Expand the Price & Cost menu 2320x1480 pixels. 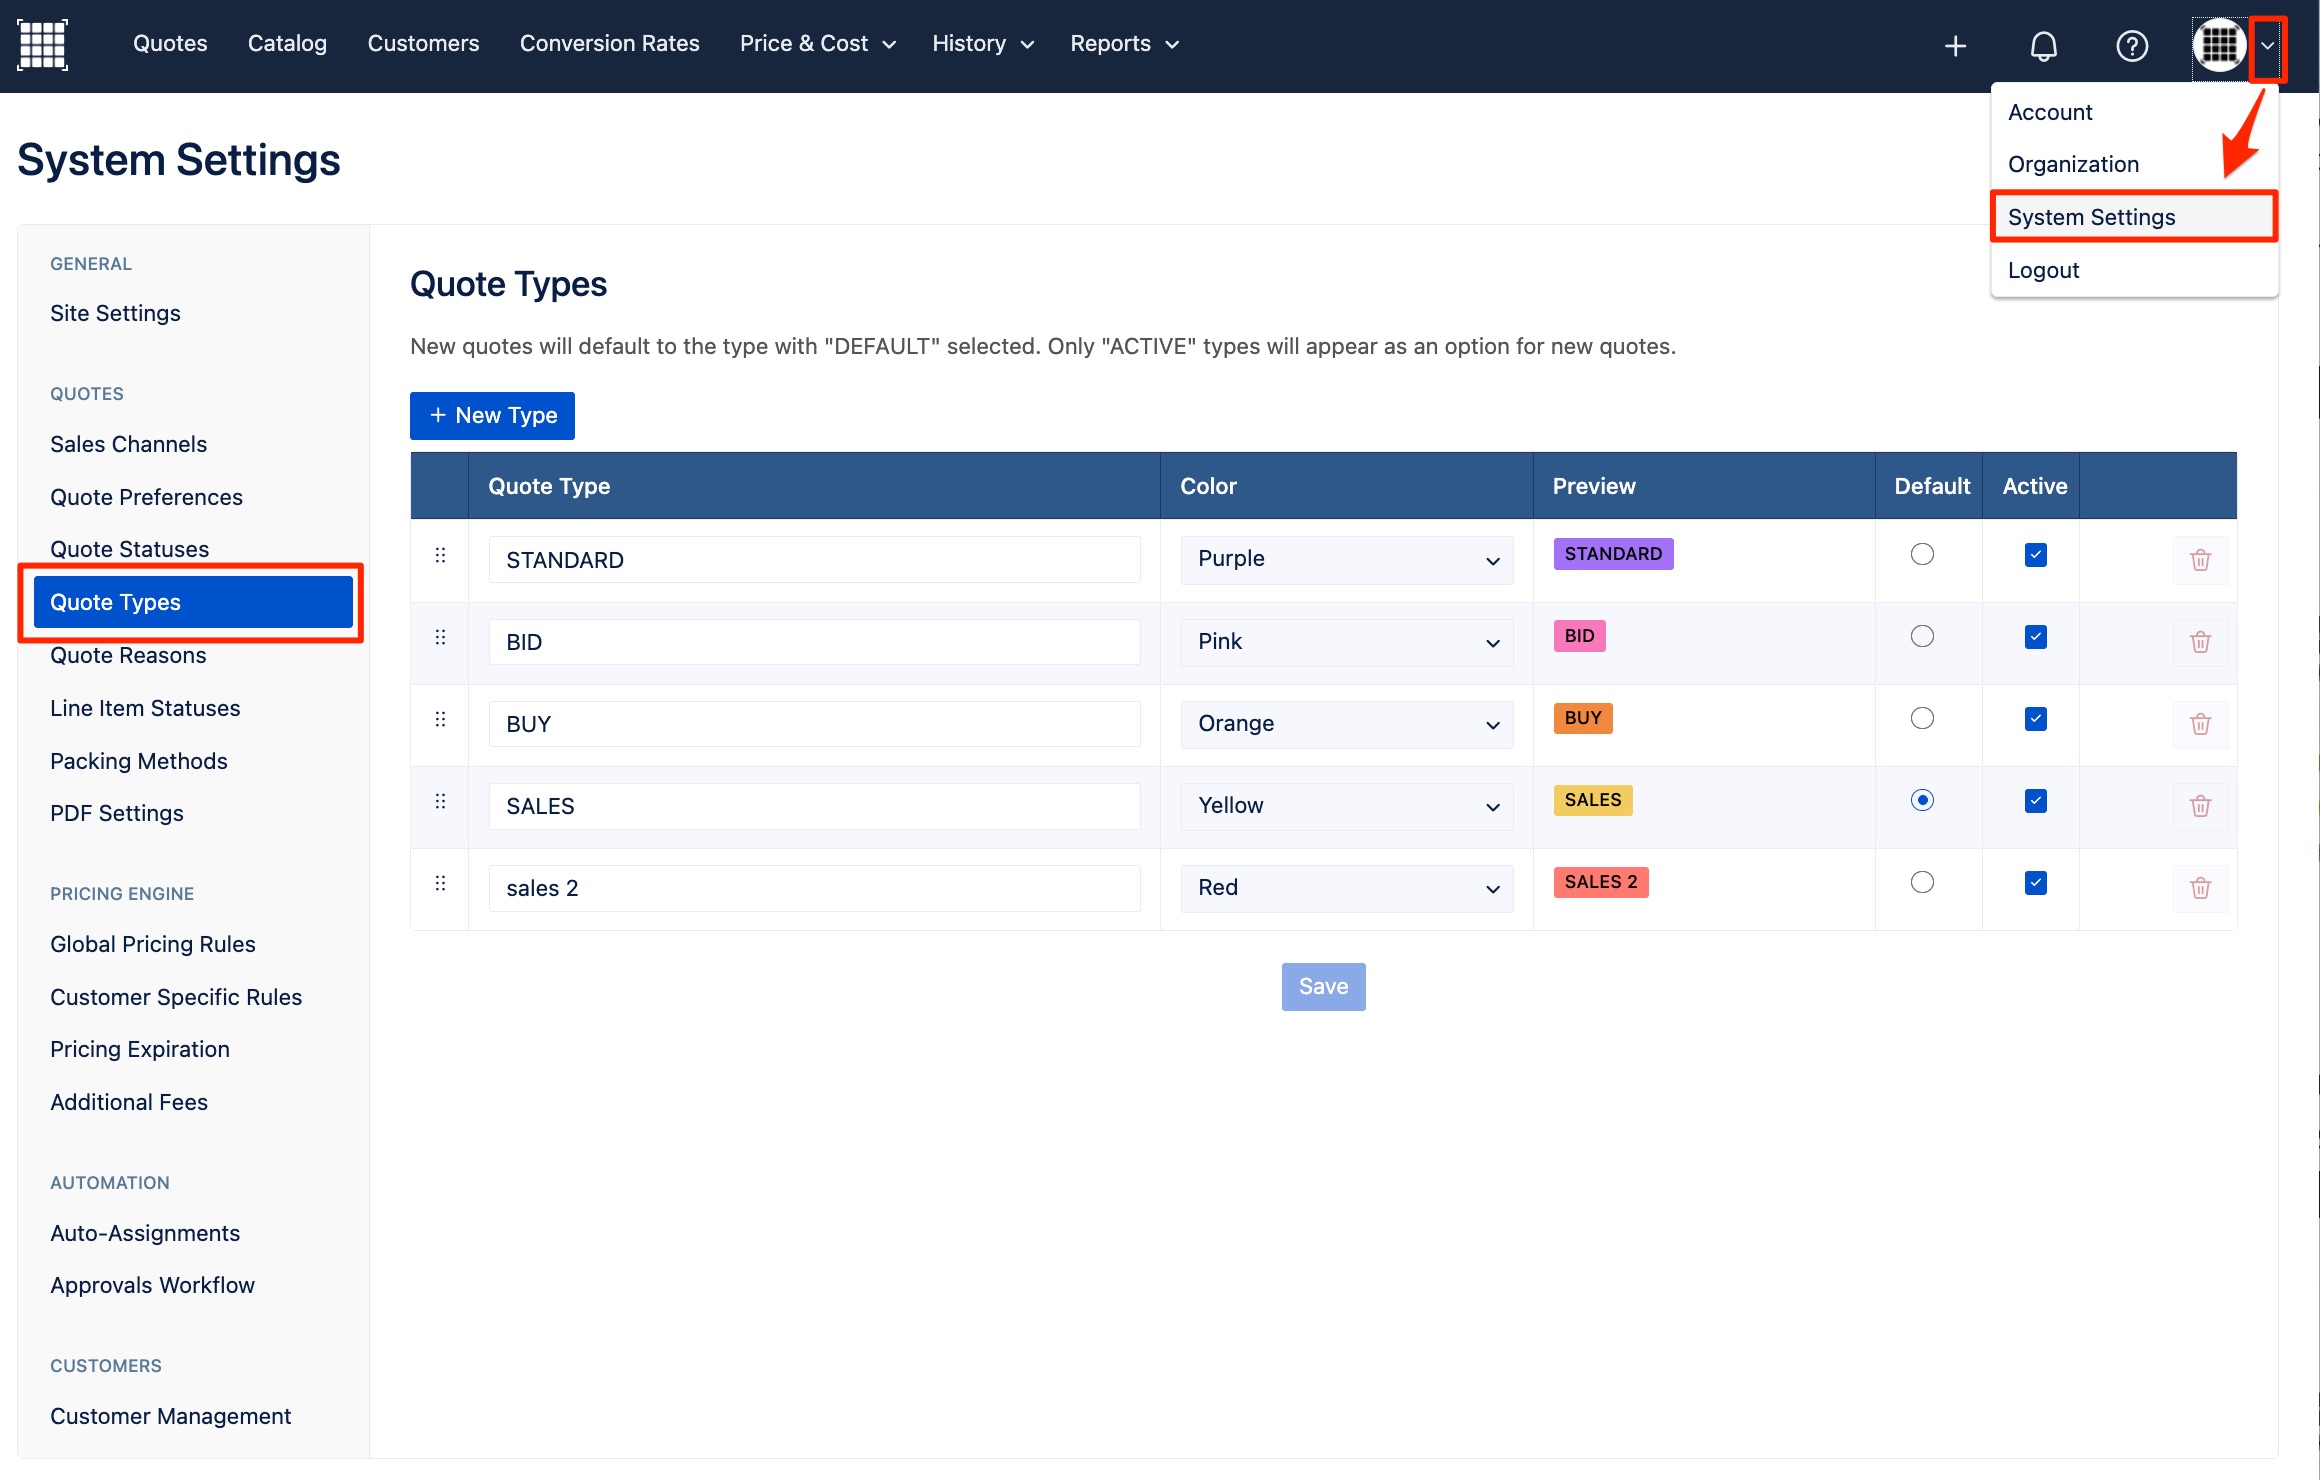tap(817, 44)
